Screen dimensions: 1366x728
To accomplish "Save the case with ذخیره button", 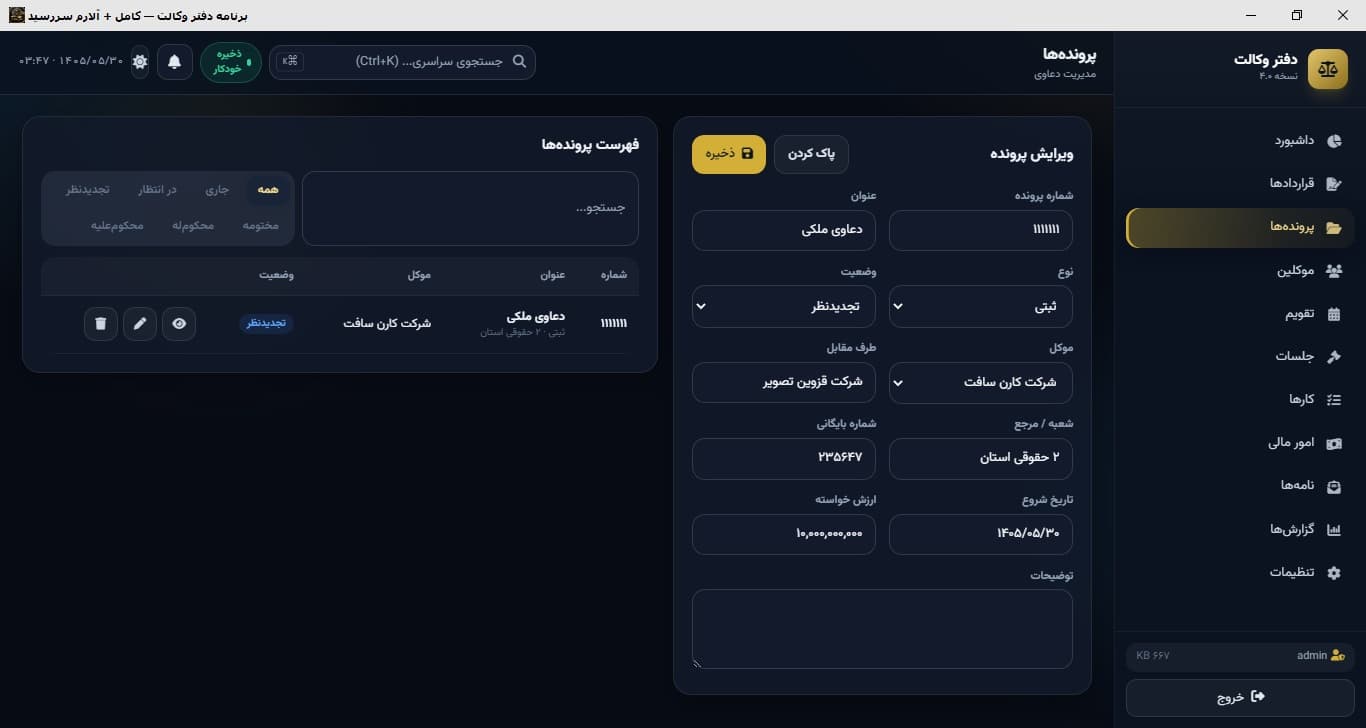I will click(729, 154).
